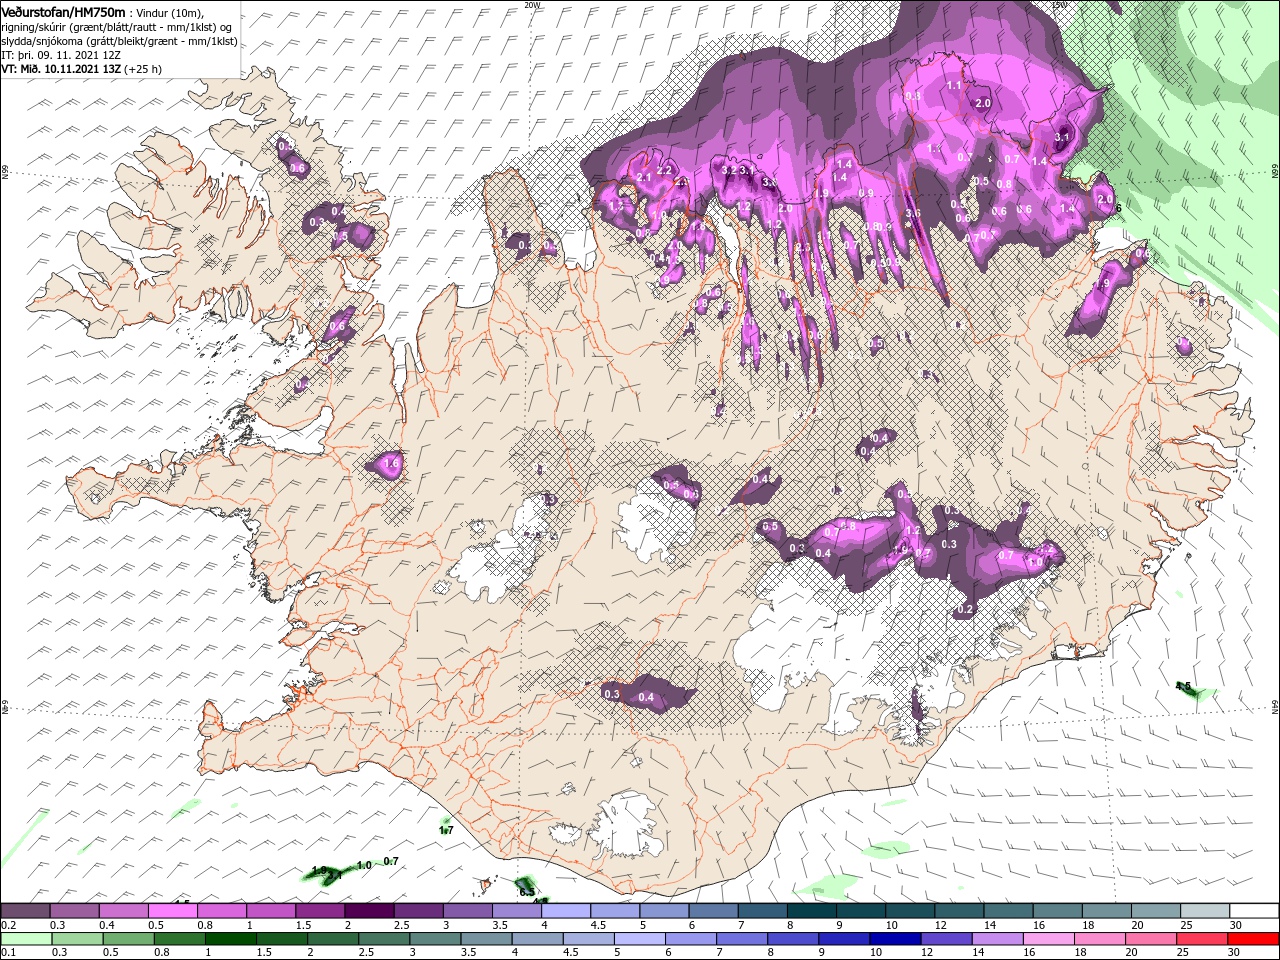Click the white swatch ending the purple legend
Image resolution: width=1280 pixels, height=960 pixels.
pyautogui.click(x=1253, y=911)
